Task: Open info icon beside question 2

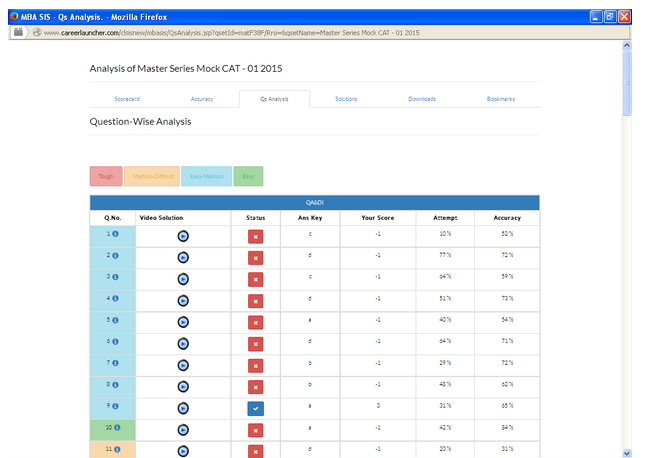Action: point(116,256)
